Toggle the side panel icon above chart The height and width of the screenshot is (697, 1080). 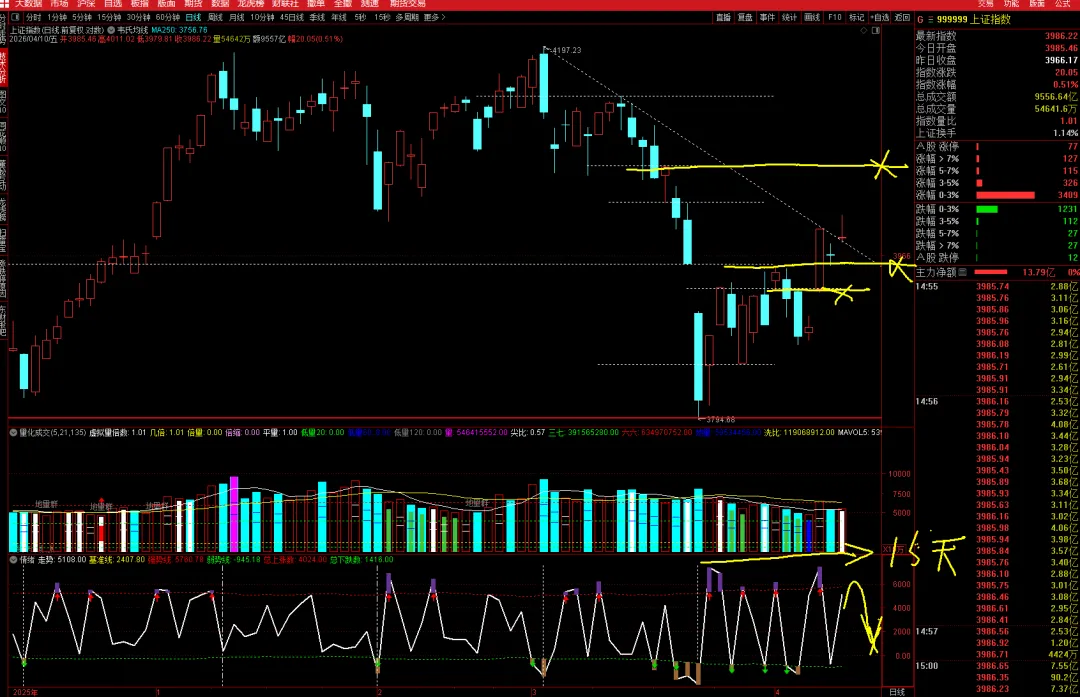click(876, 30)
